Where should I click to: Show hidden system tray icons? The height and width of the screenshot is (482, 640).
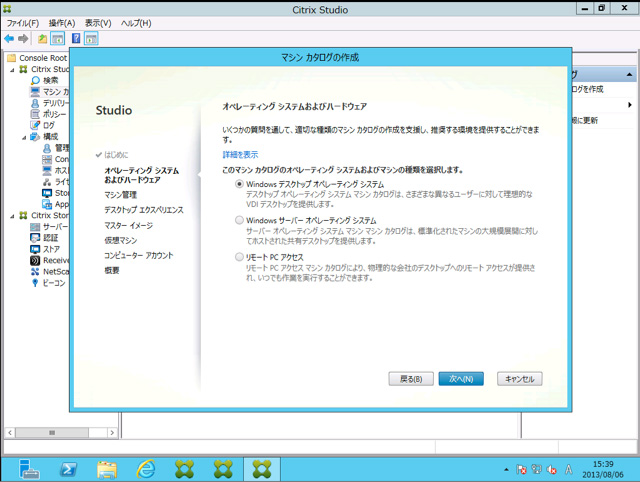506,470
